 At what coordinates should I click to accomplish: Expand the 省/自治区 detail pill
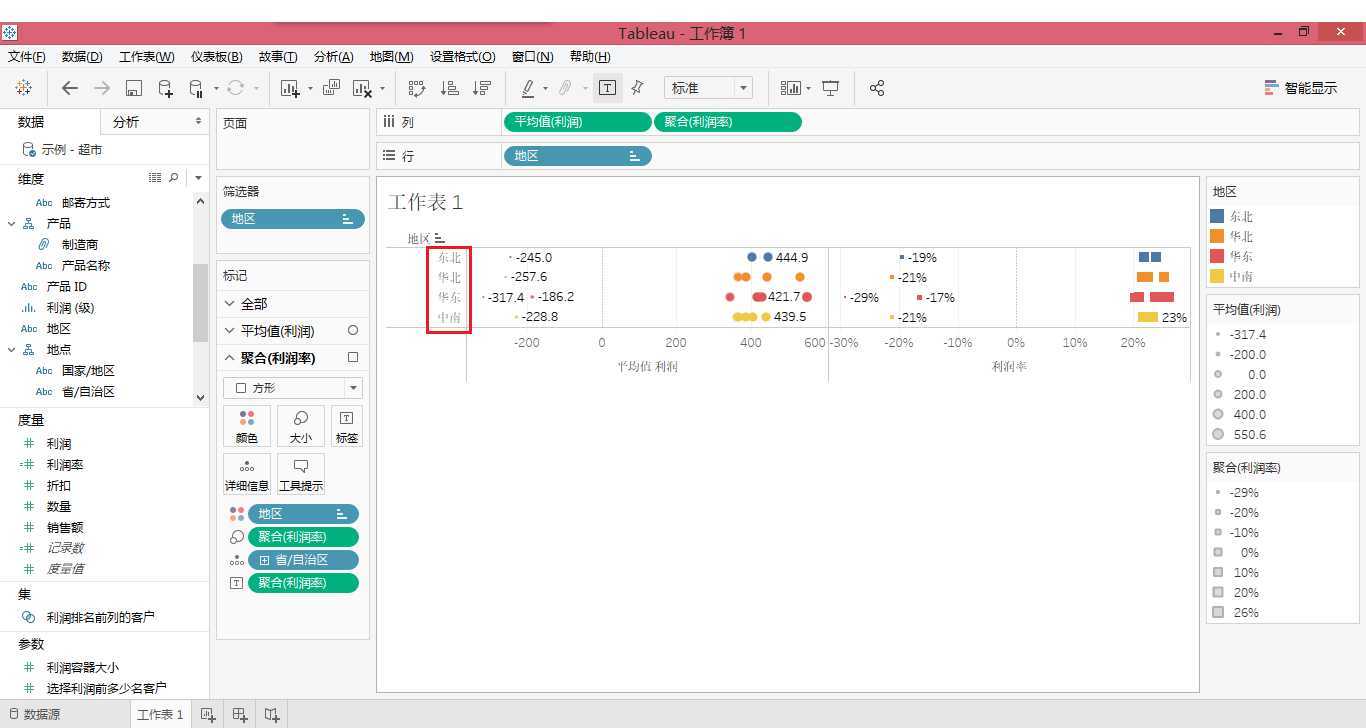click(x=265, y=560)
